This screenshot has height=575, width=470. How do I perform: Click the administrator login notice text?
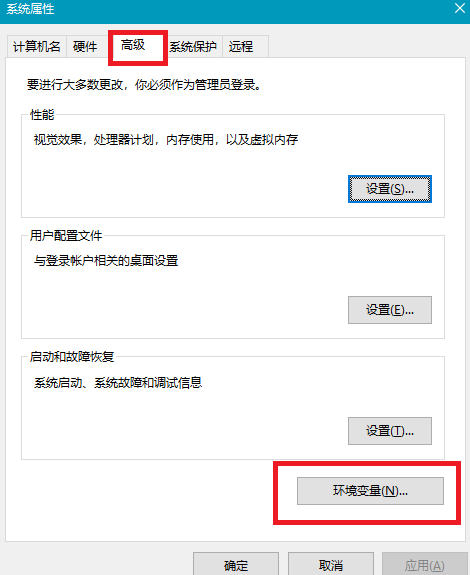(144, 85)
